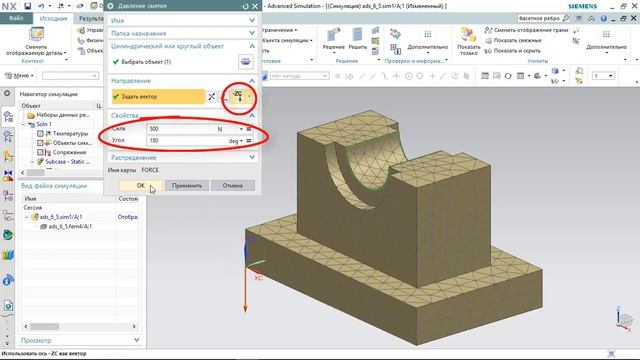Click the cylinder object selection icon button
The height and width of the screenshot is (360, 640).
(245, 62)
